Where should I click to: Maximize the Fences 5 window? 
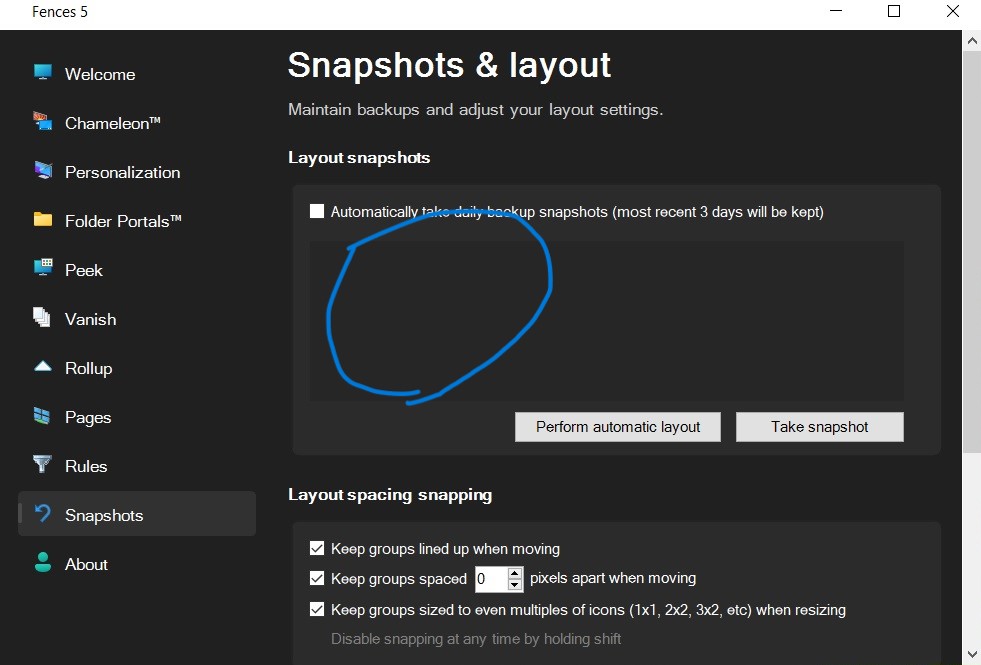(x=894, y=11)
